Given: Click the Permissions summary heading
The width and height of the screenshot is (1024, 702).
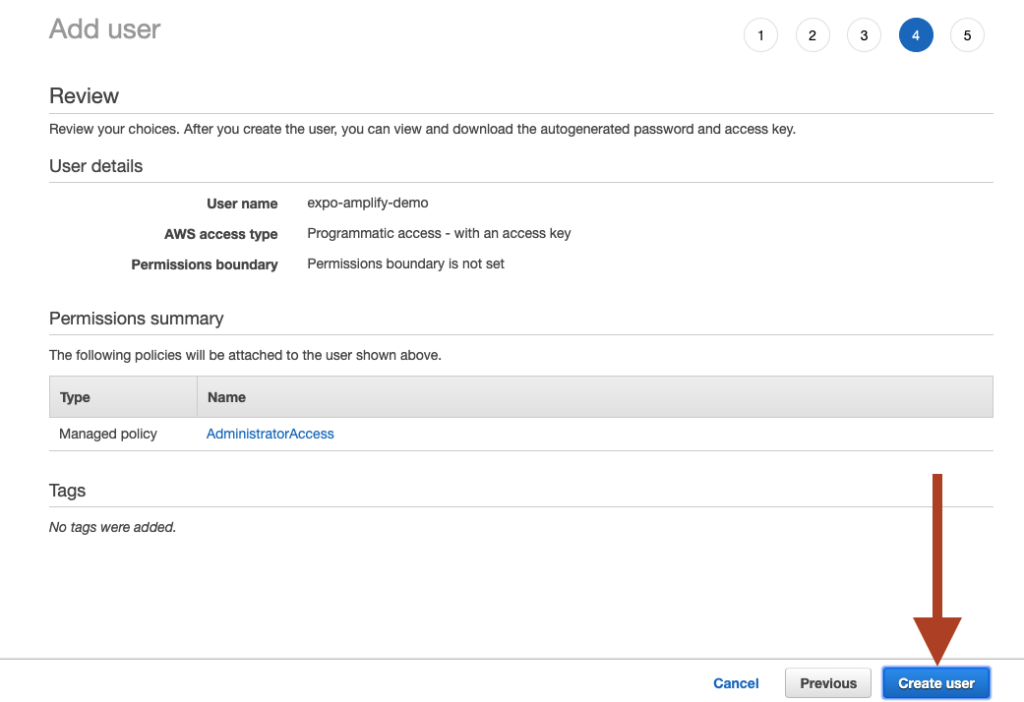Looking at the screenshot, I should pos(136,319).
